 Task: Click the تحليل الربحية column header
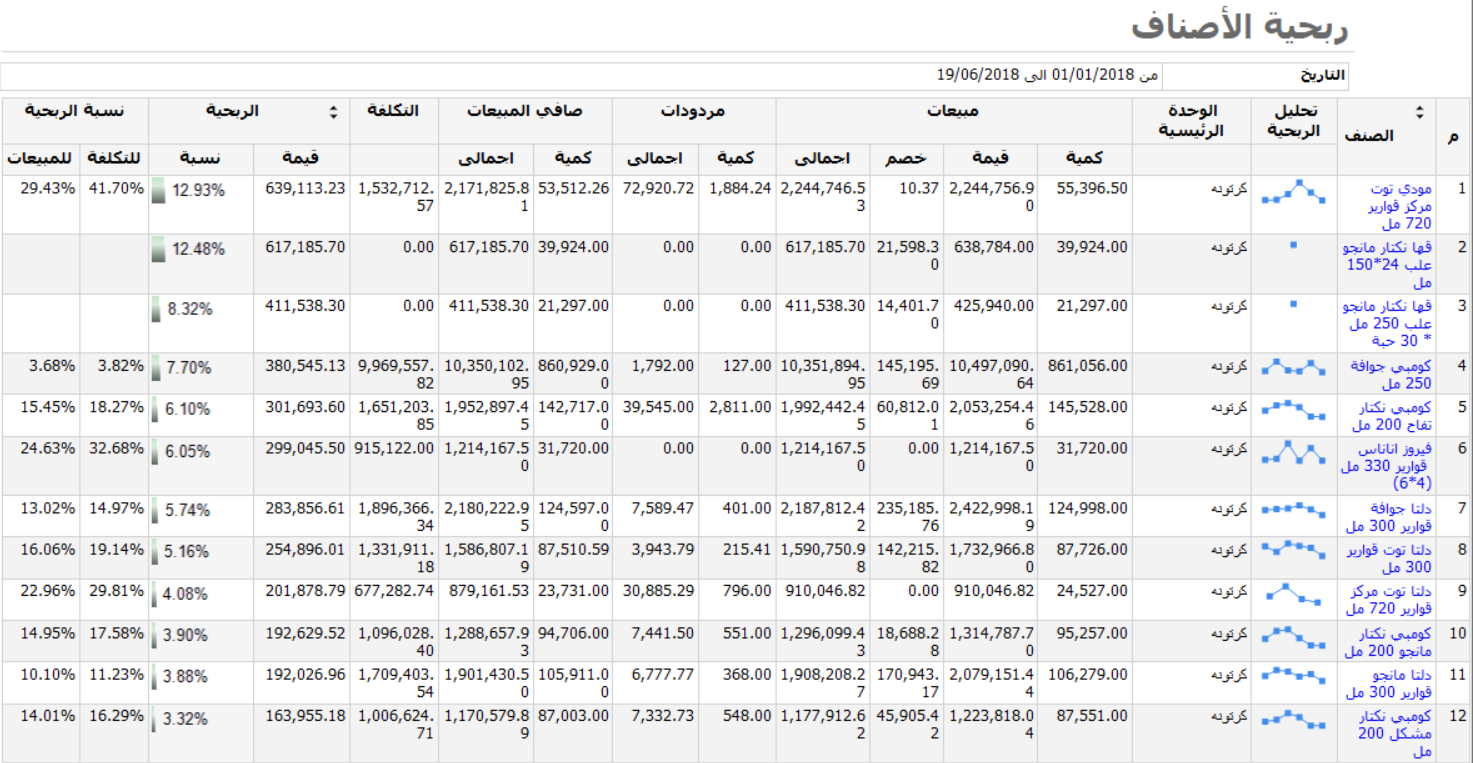point(1294,120)
